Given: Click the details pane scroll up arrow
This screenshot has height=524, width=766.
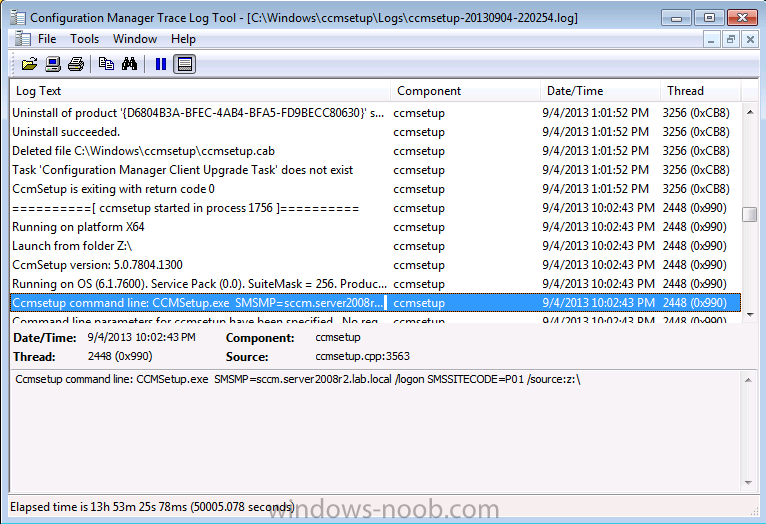Looking at the screenshot, I should click(748, 380).
